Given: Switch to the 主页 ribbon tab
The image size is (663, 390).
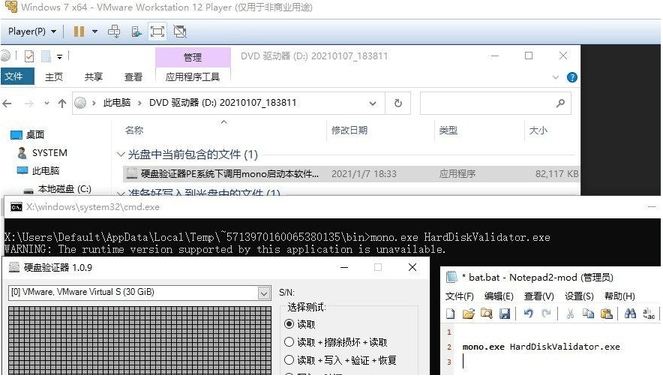Looking at the screenshot, I should [54, 77].
